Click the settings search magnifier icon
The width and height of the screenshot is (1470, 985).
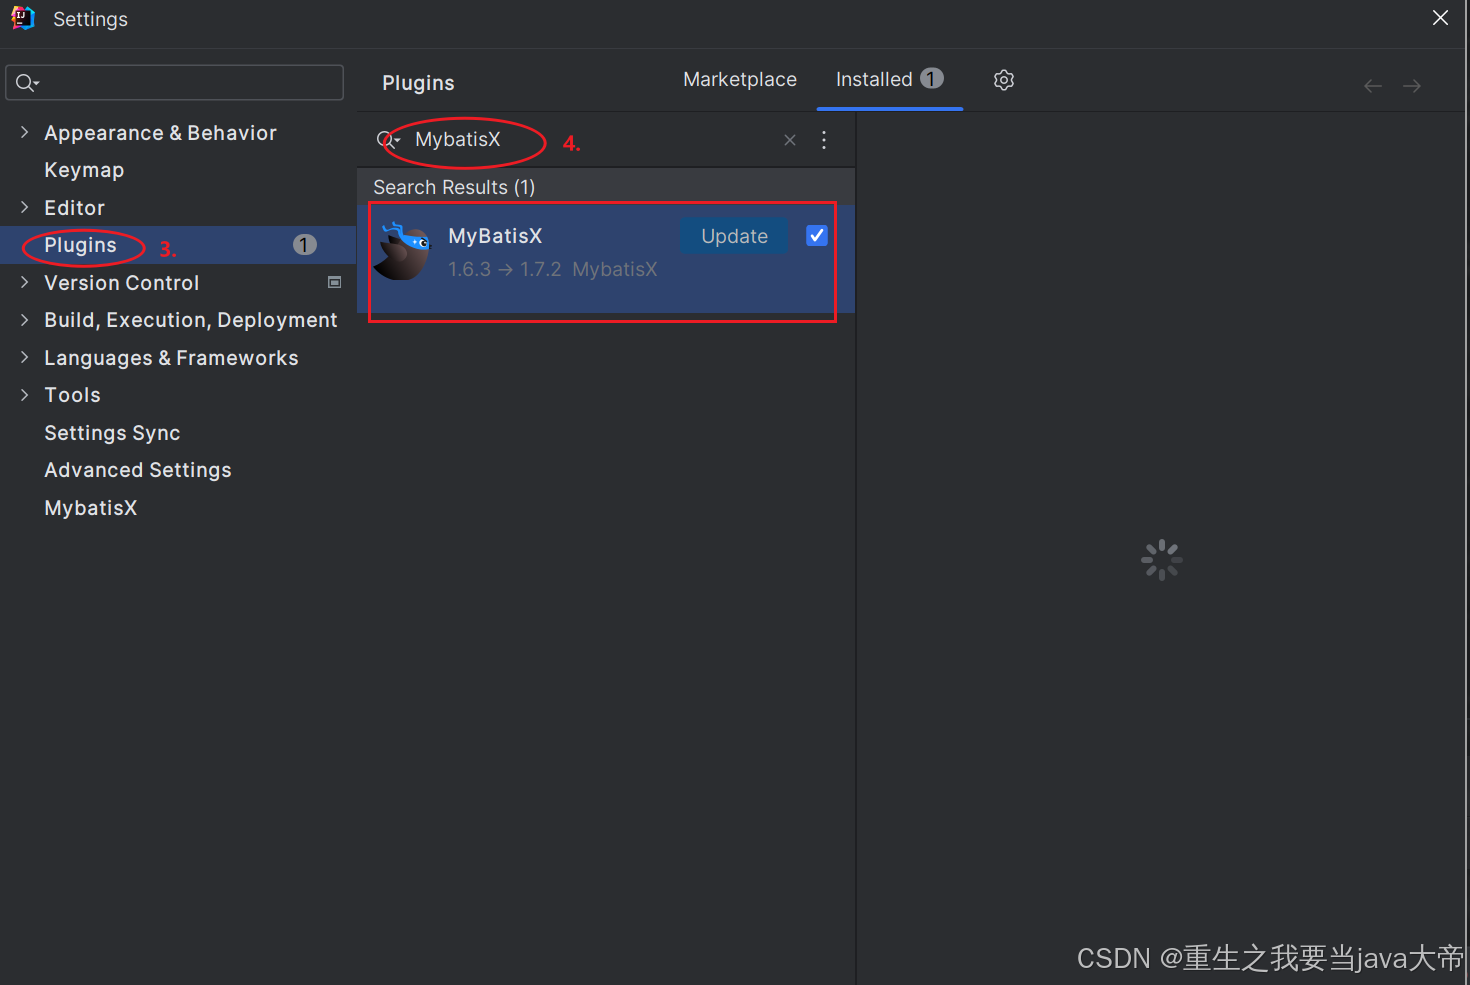coord(27,83)
